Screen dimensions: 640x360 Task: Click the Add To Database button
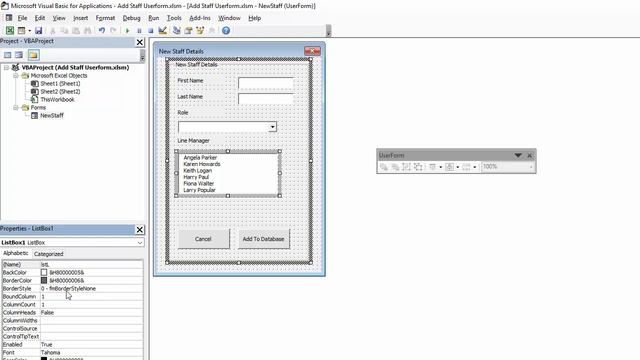pos(263,239)
